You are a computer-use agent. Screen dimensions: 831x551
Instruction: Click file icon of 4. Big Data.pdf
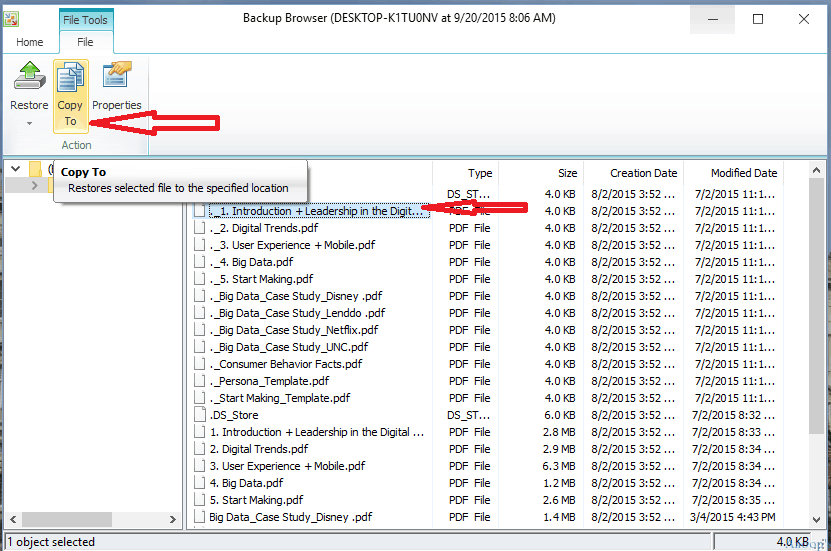(x=199, y=483)
